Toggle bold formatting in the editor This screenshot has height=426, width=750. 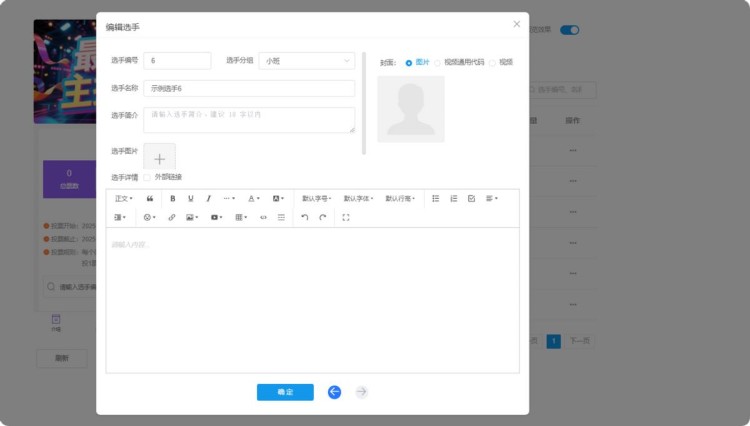pyautogui.click(x=172, y=199)
